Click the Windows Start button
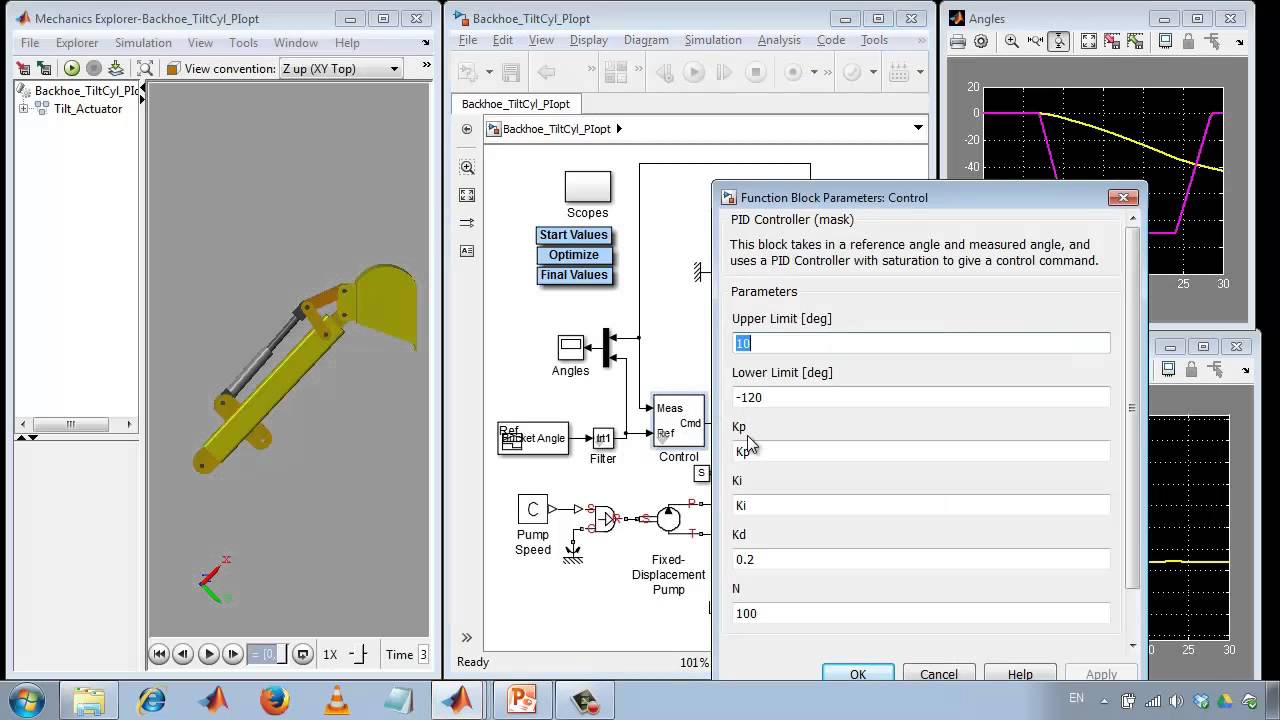 tap(25, 699)
